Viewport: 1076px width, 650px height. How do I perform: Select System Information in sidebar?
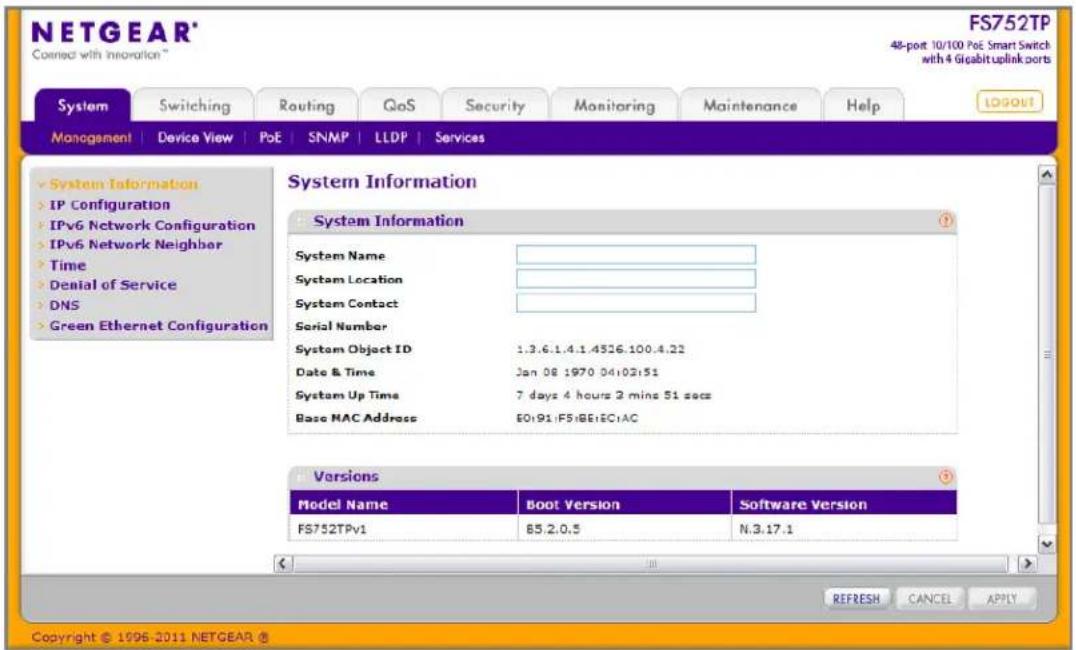tap(124, 184)
